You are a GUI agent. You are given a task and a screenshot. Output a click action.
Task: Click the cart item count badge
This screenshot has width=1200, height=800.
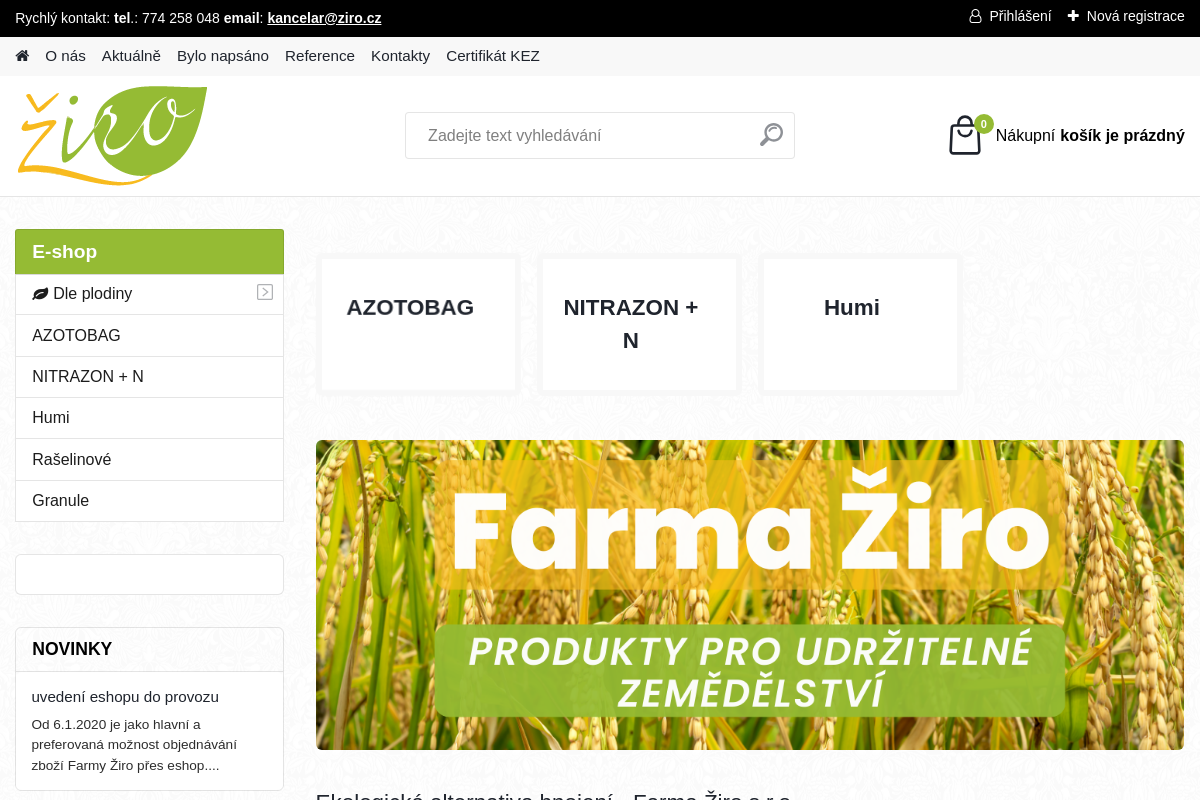tap(984, 124)
